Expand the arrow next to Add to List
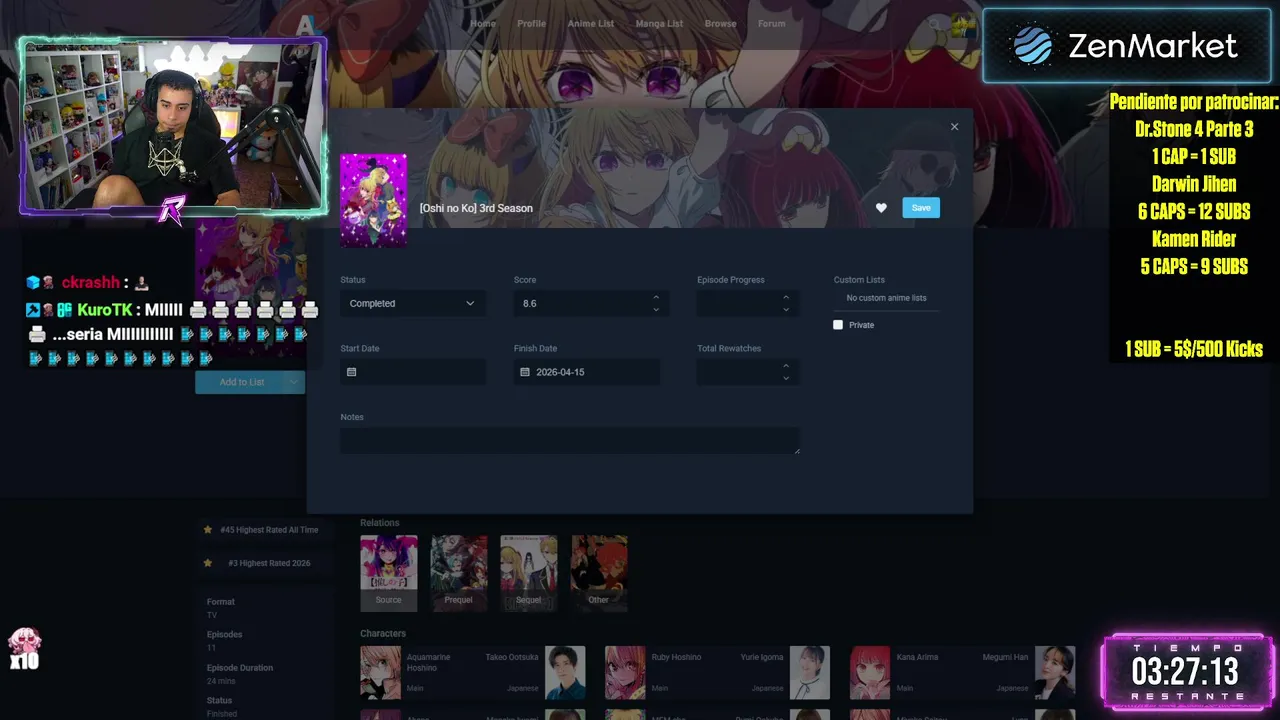Viewport: 1280px width, 720px height. tap(293, 382)
